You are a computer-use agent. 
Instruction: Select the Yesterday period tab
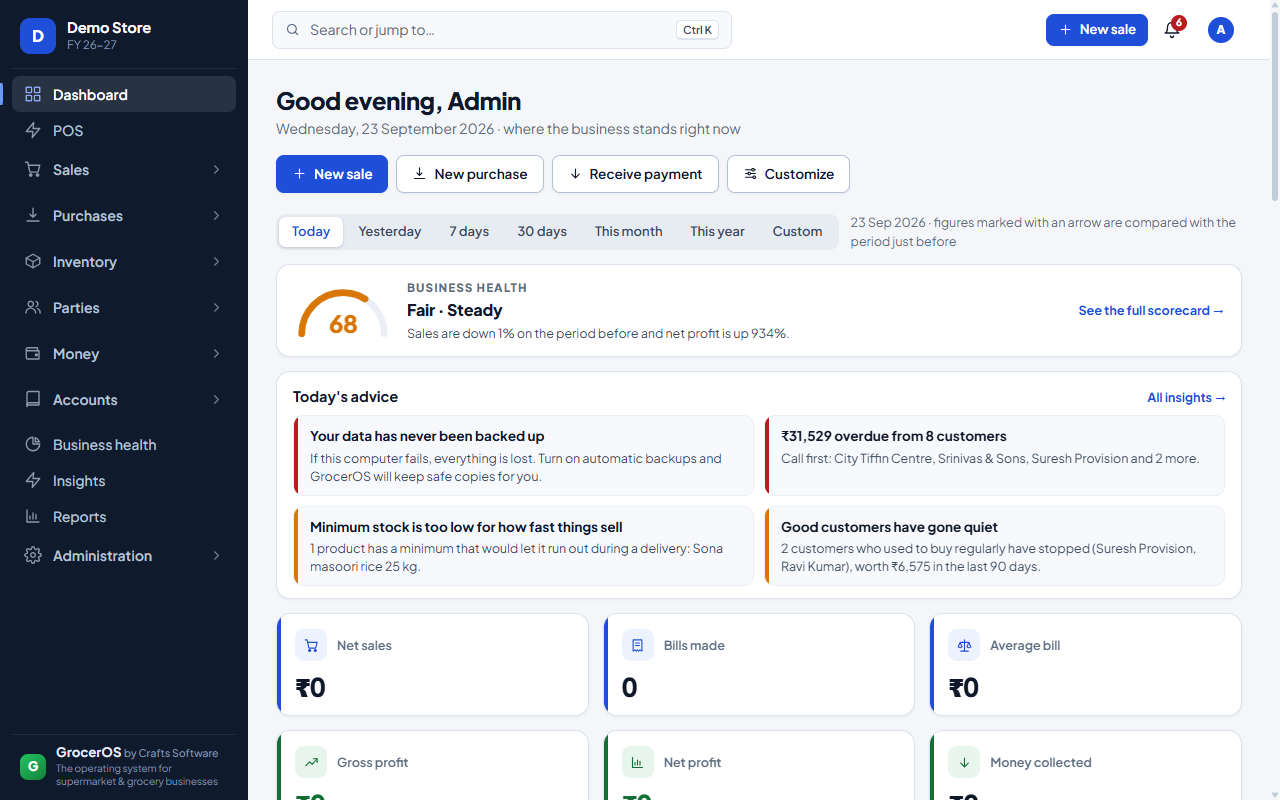390,231
